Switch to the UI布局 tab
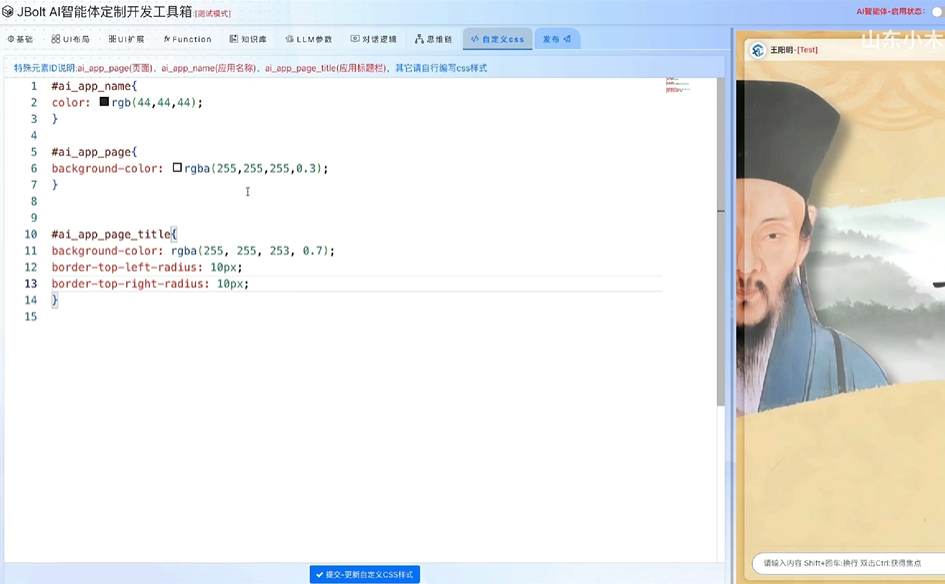The height and width of the screenshot is (584, 945). (x=71, y=39)
